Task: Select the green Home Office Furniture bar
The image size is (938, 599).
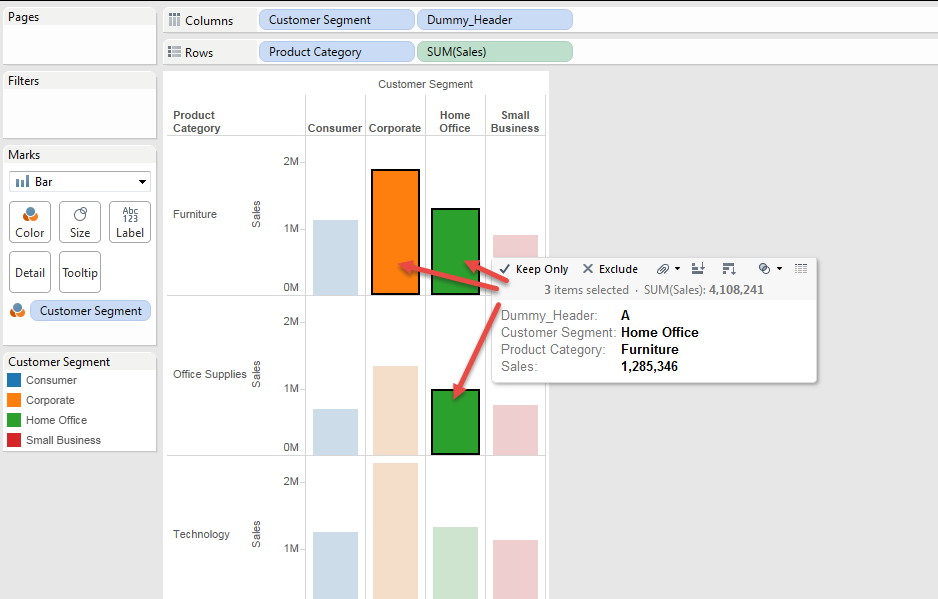Action: 455,251
